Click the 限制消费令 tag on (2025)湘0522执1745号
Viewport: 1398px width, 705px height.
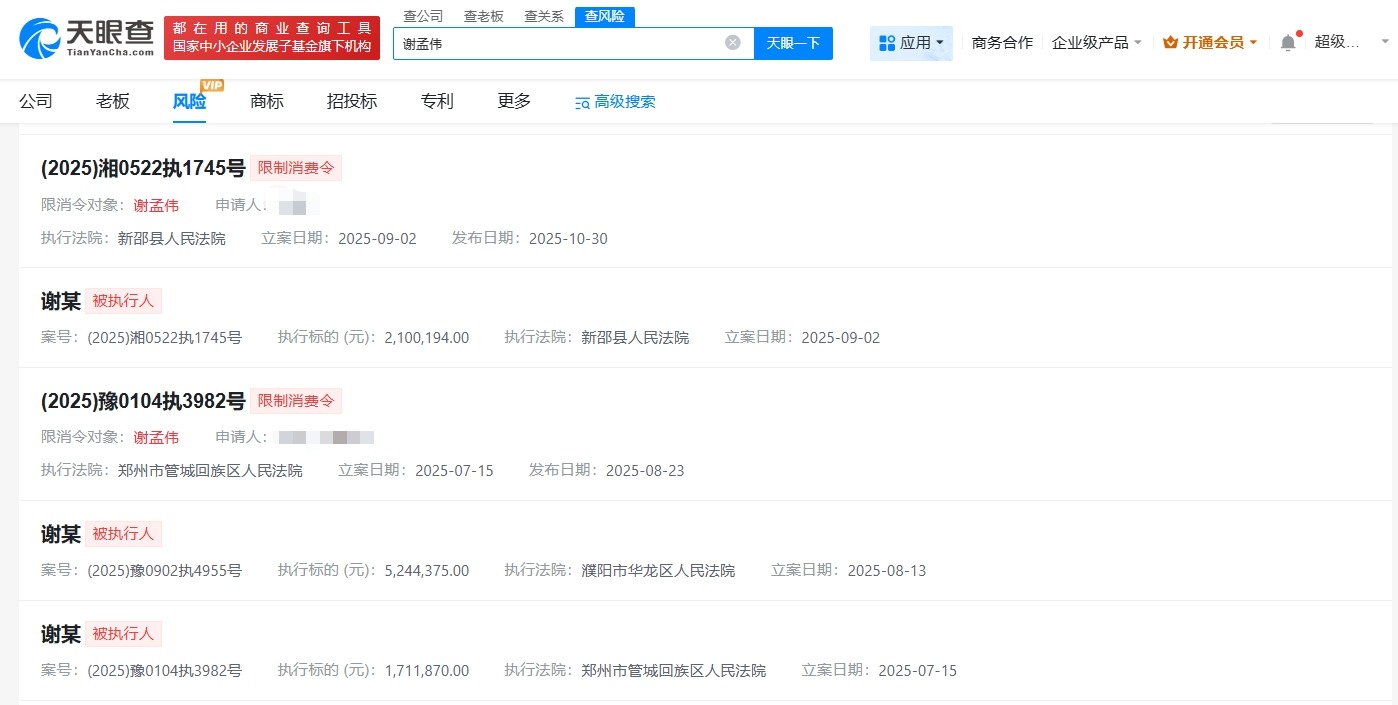click(296, 168)
